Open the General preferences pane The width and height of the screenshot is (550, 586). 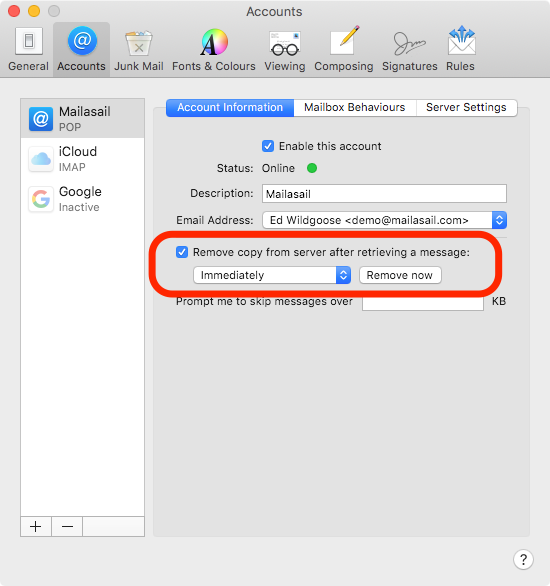[x=28, y=50]
